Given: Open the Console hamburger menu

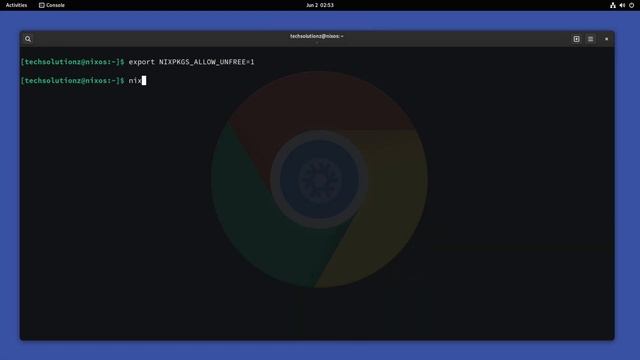Looking at the screenshot, I should (591, 39).
